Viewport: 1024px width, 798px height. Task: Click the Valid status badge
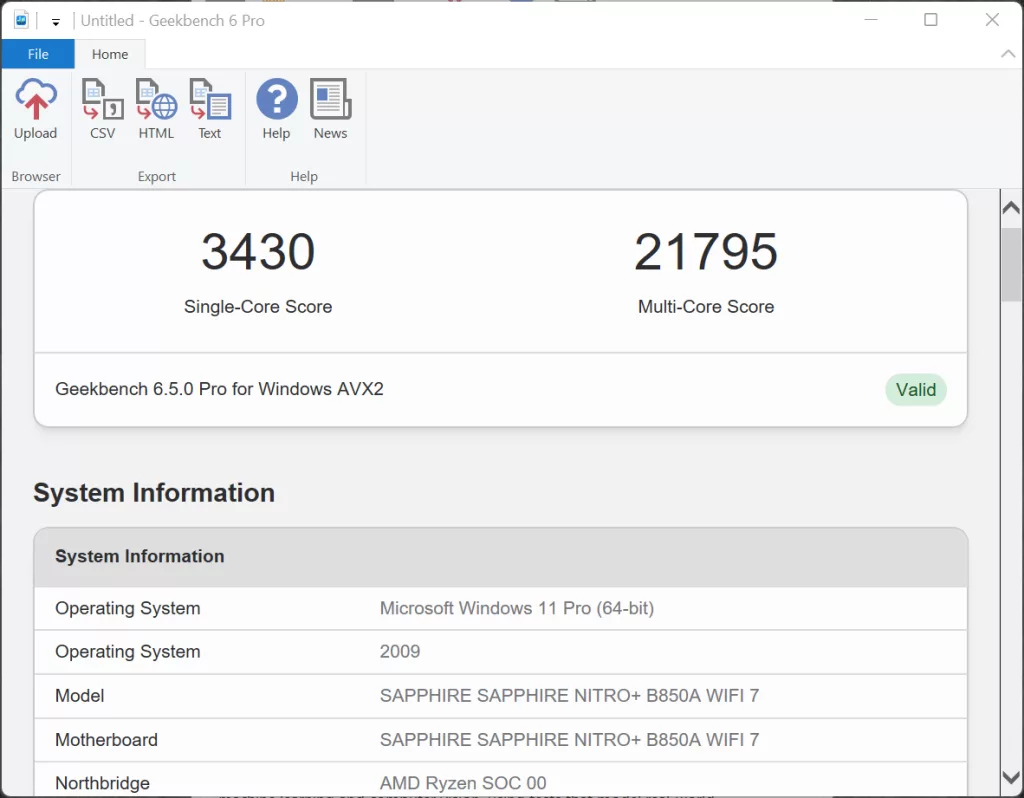[916, 390]
